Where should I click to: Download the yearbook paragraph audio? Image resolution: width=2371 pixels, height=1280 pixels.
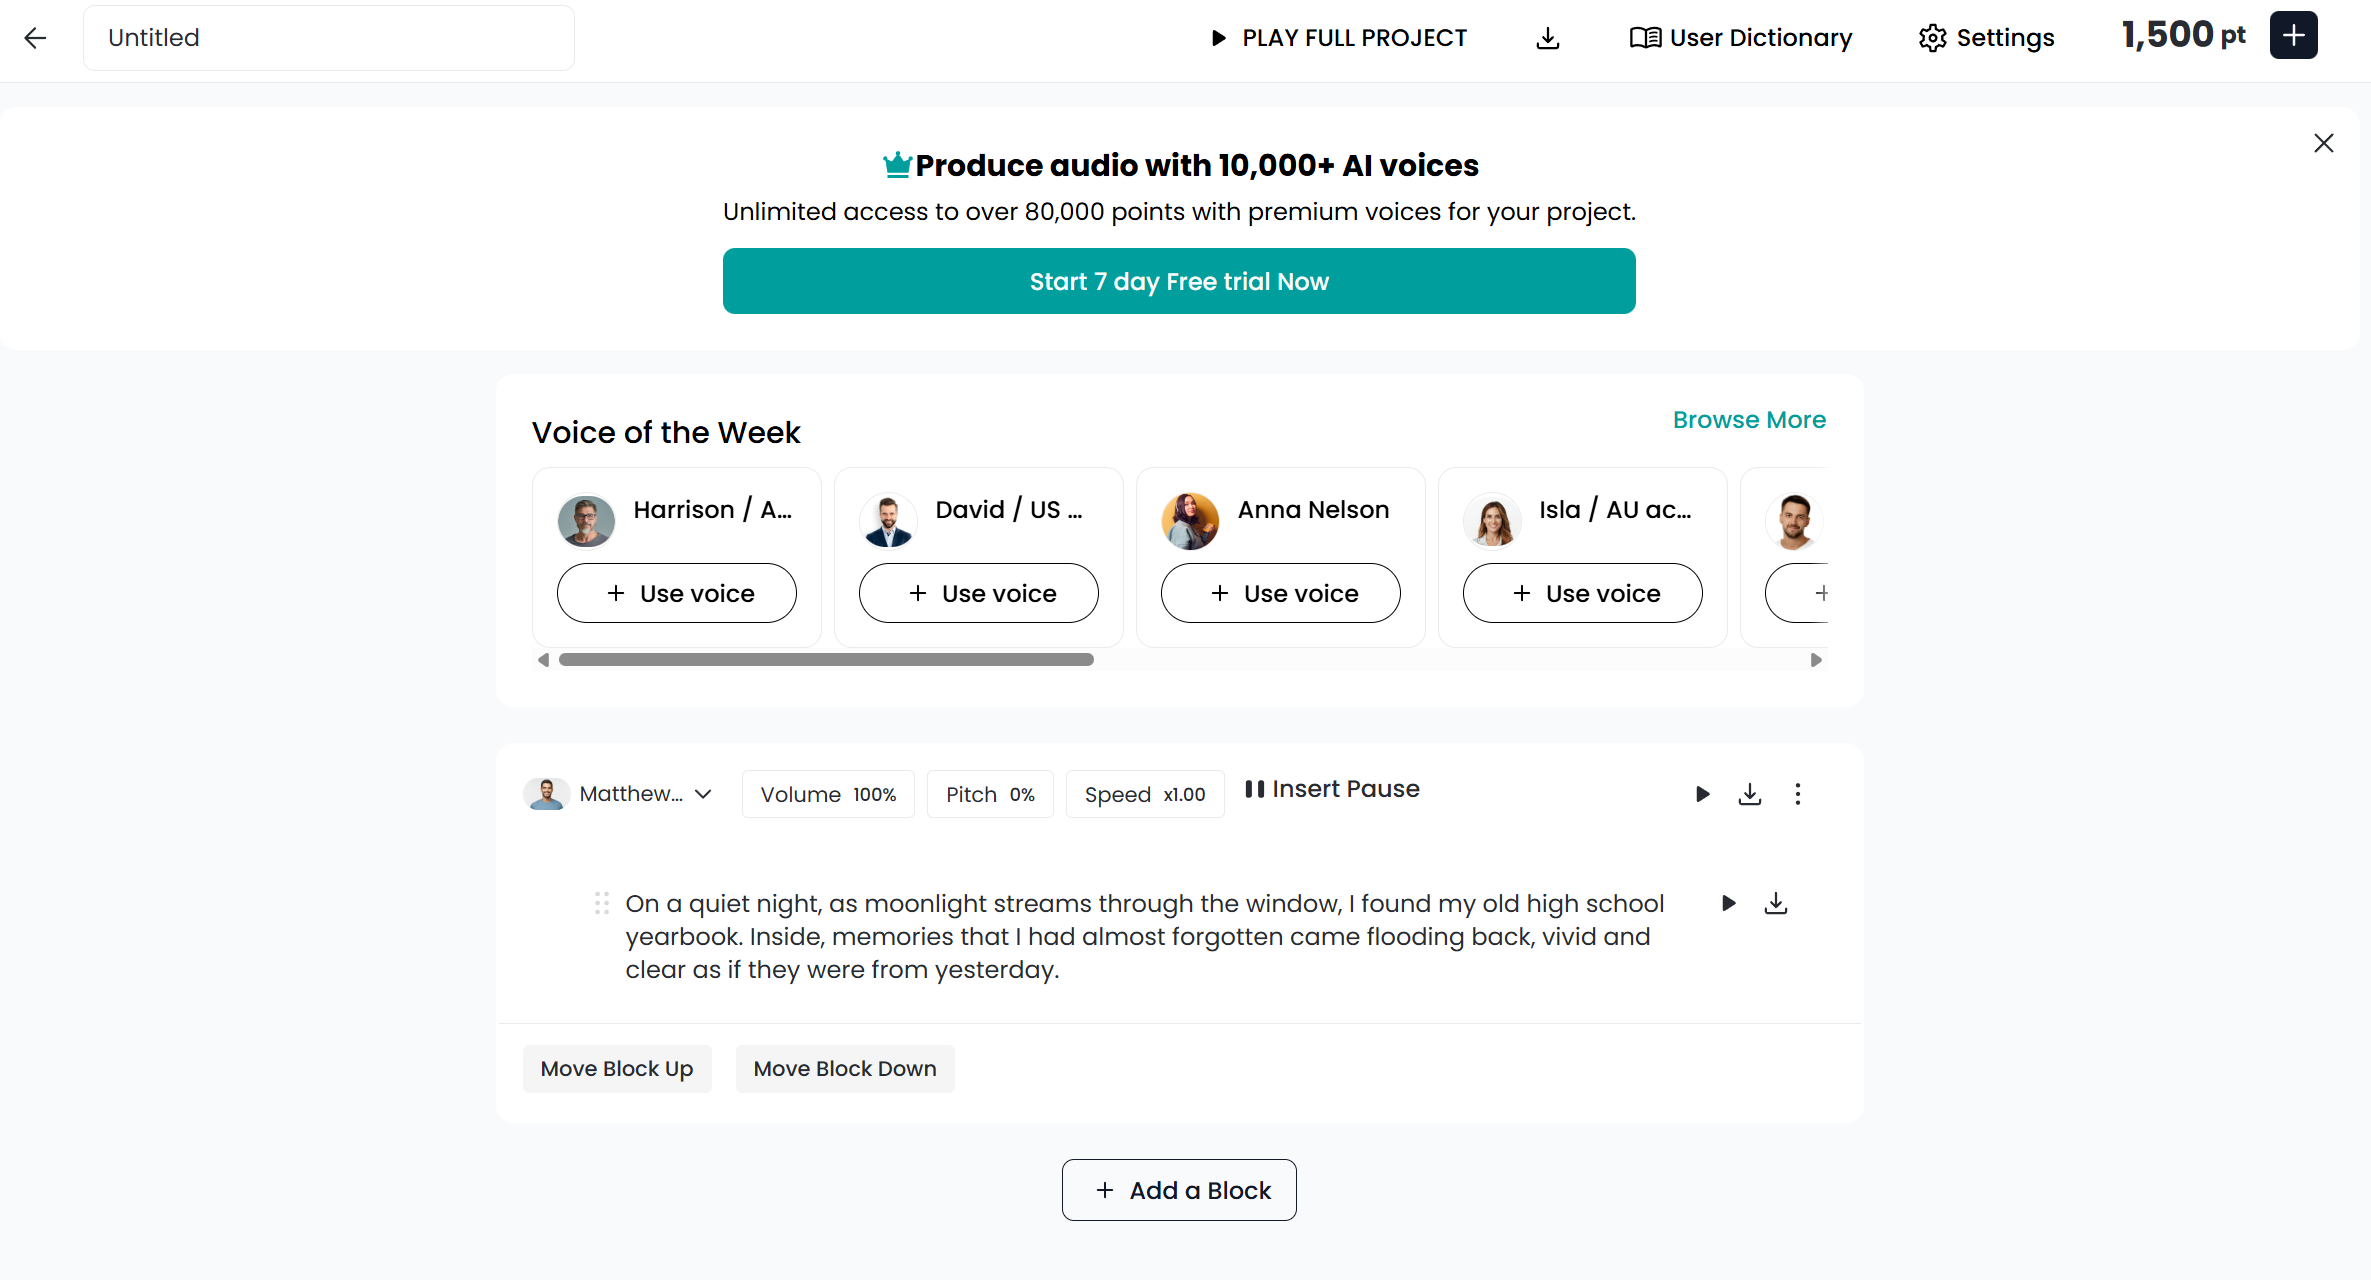[1775, 903]
